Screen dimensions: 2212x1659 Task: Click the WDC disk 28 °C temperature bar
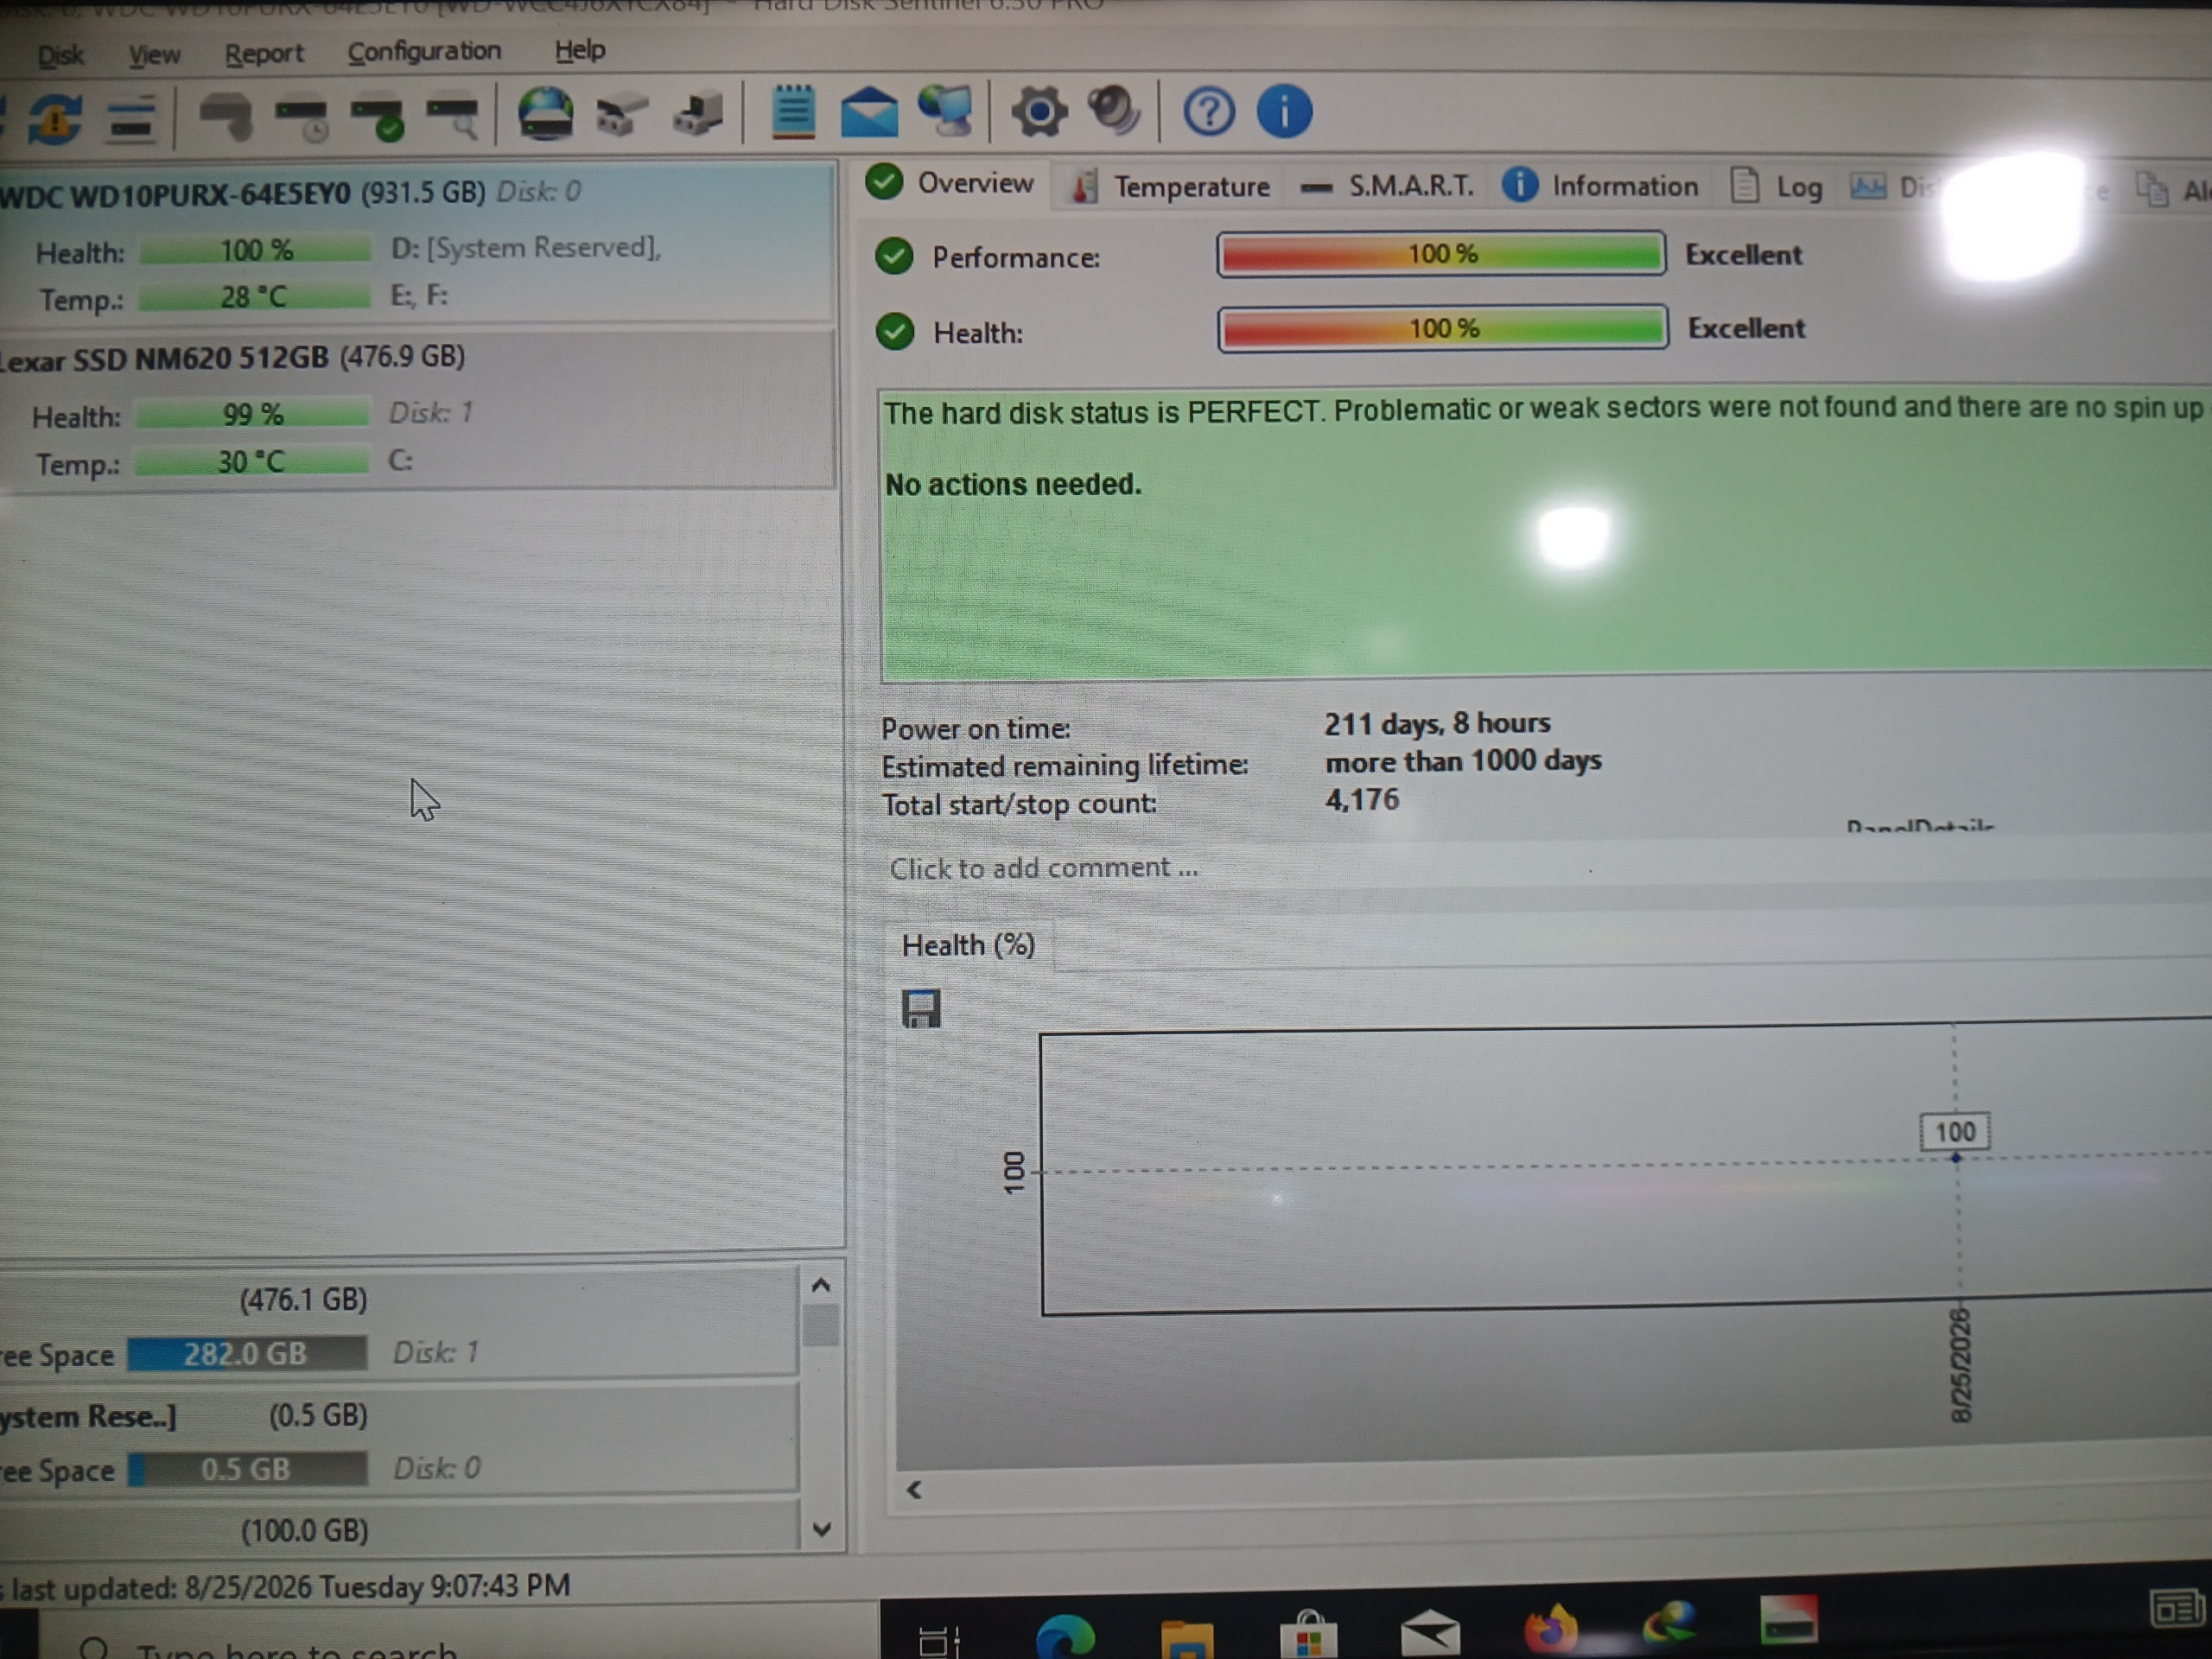click(x=254, y=297)
